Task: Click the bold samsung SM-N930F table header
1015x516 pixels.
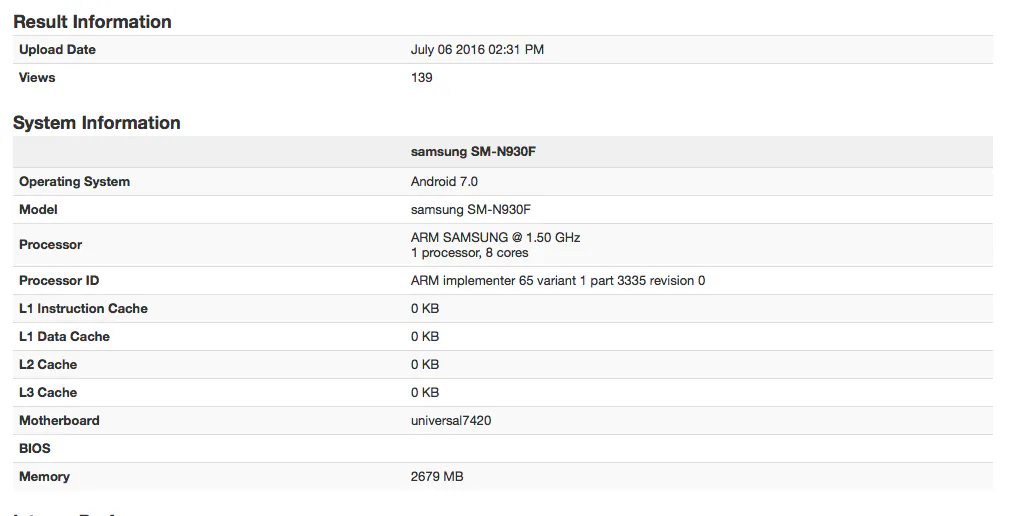Action: click(x=473, y=151)
